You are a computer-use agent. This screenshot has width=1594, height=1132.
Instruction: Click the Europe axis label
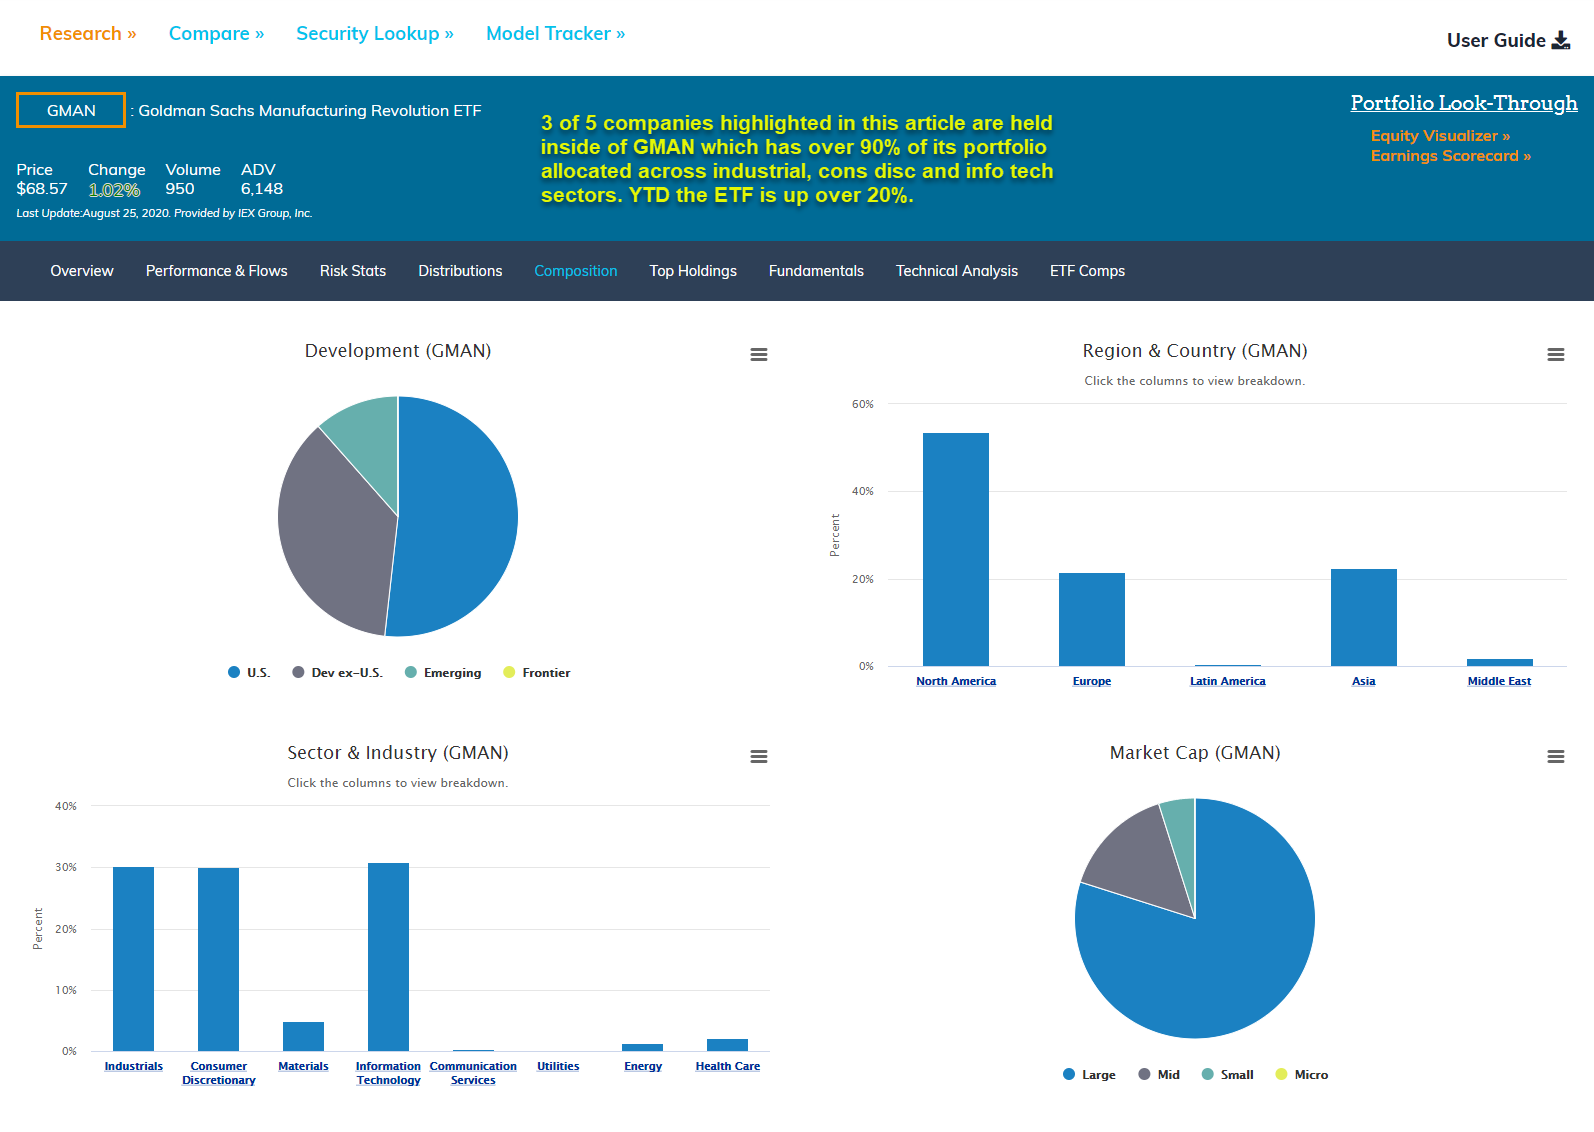click(x=1092, y=681)
